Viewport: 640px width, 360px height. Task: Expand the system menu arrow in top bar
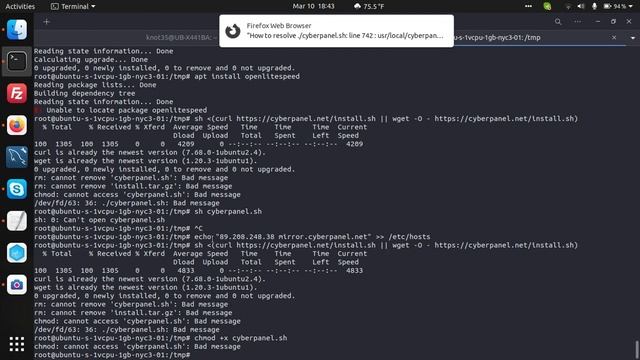pos(631,6)
